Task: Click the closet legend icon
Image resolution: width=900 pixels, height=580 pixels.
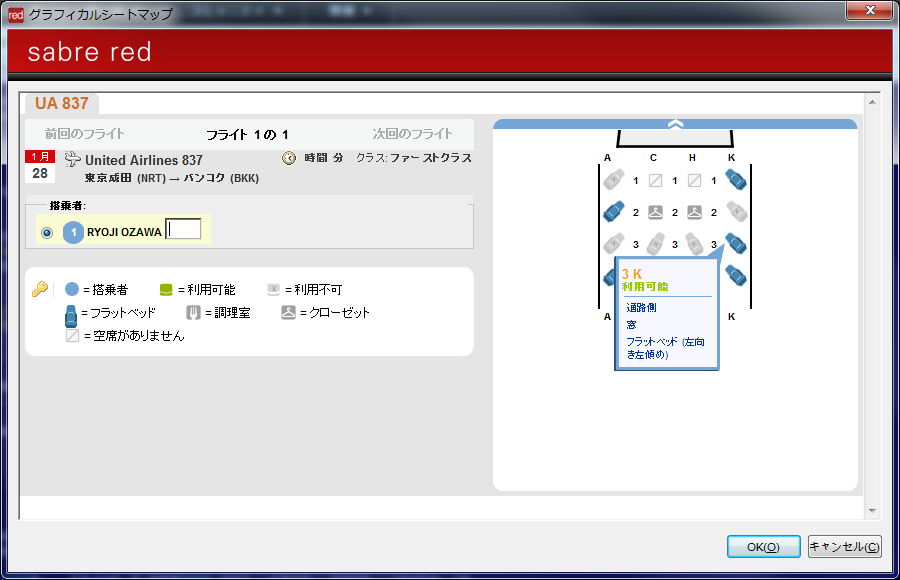Action: point(288,312)
